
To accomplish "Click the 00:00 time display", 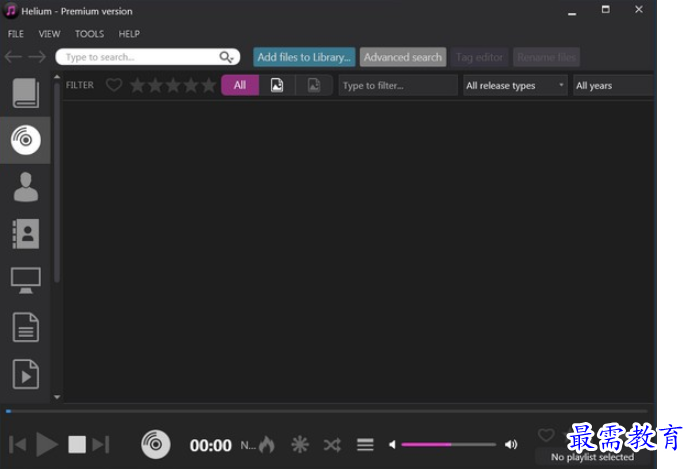I will [x=211, y=446].
